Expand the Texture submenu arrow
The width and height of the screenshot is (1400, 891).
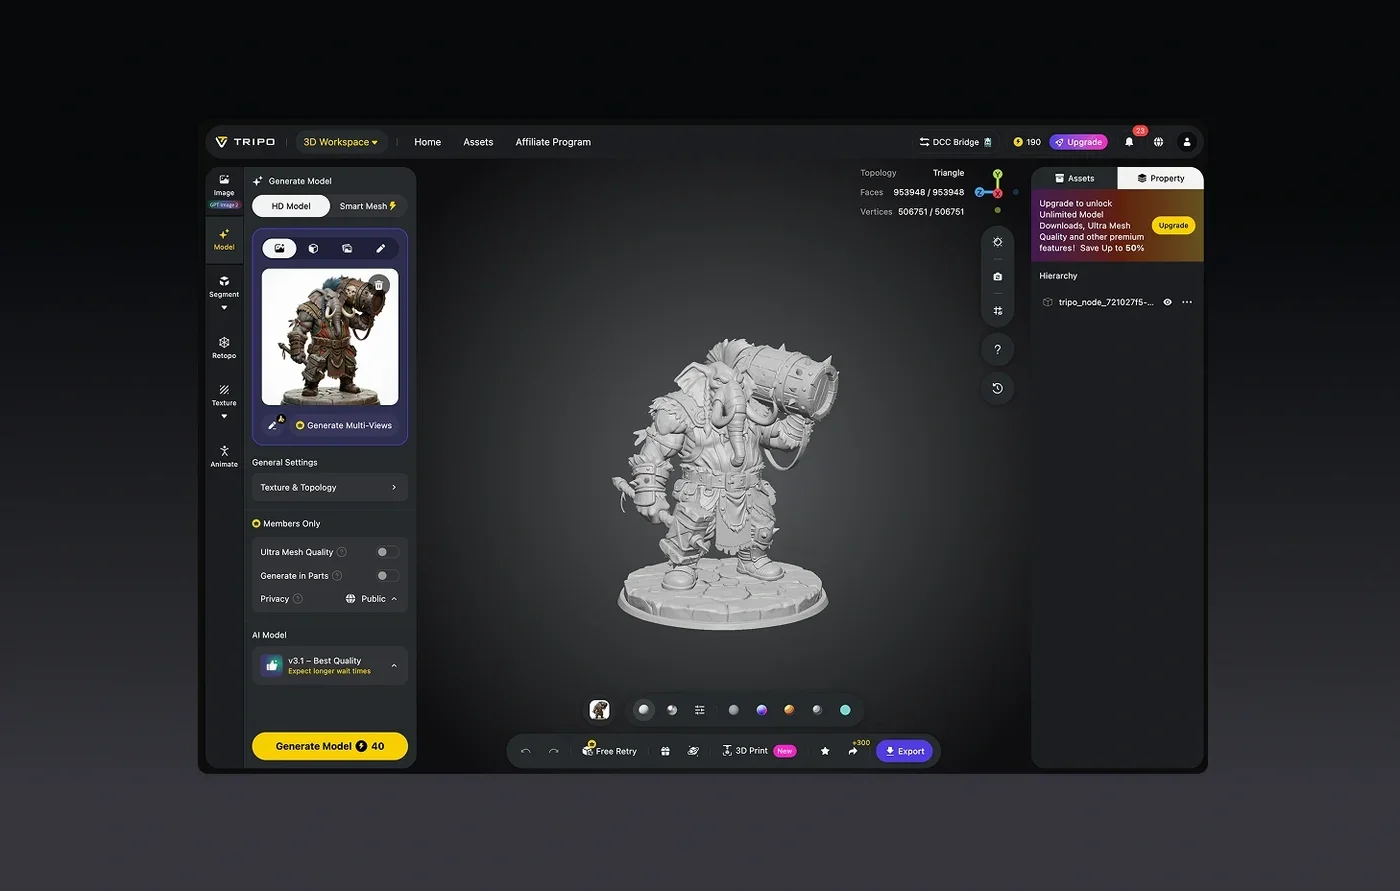(224, 417)
